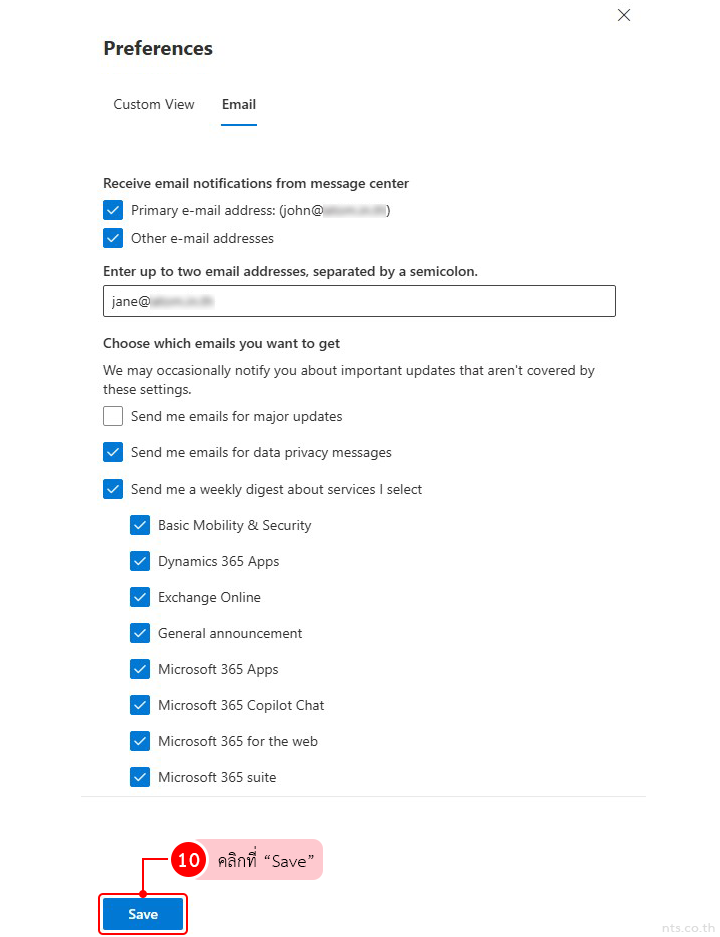
Task: Uncheck Primary e-mail address checkbox
Action: tap(113, 210)
